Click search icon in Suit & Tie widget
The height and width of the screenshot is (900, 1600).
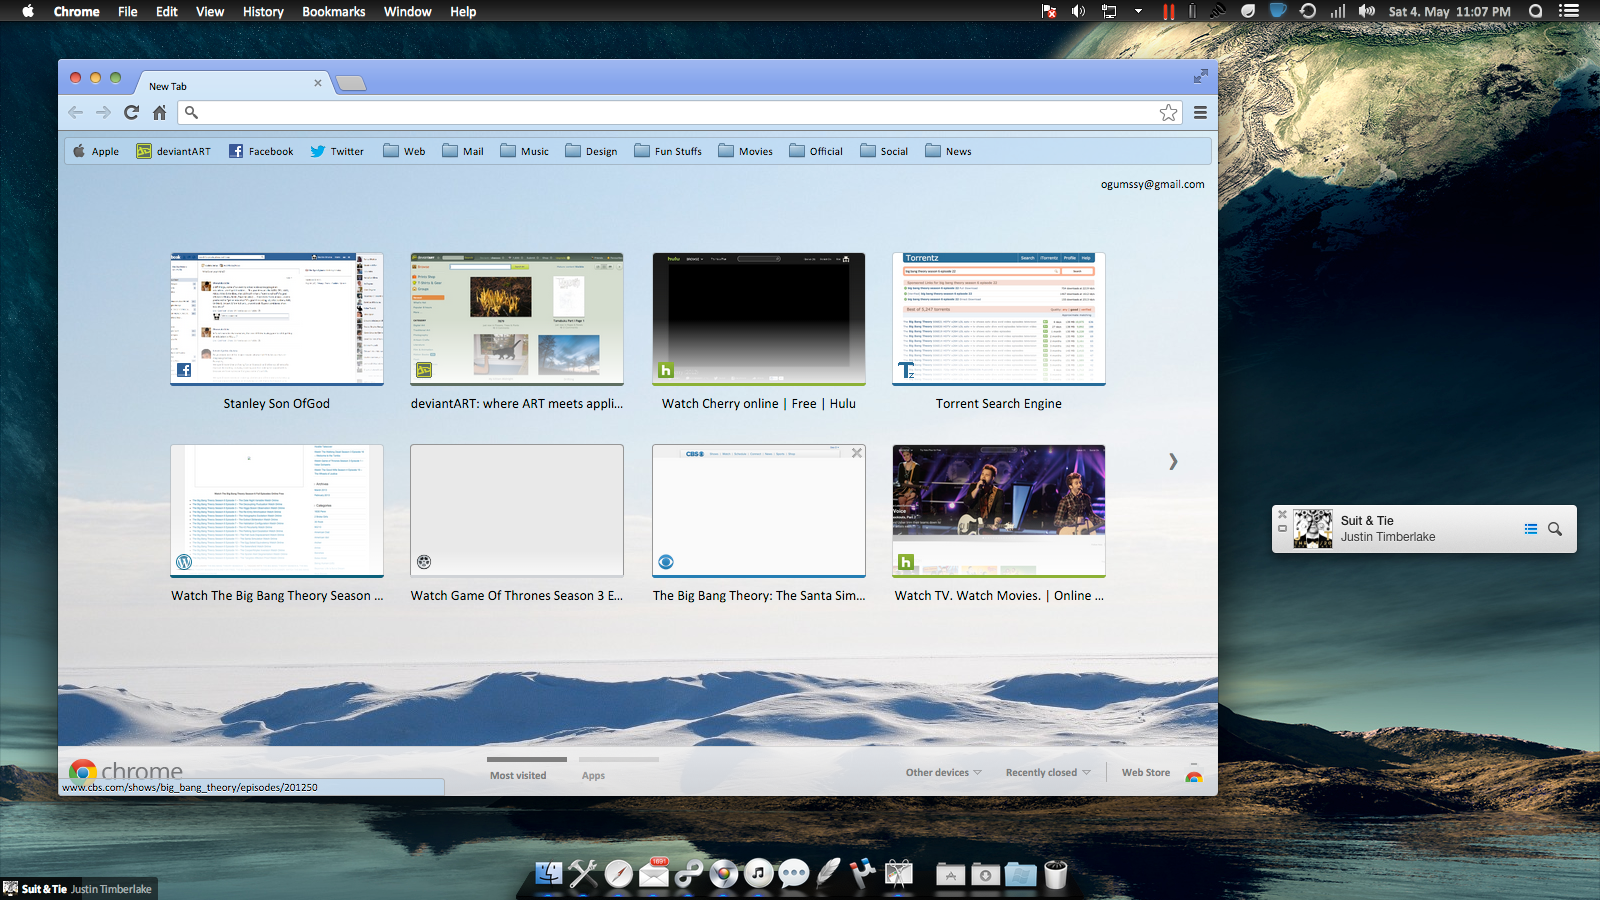[1554, 529]
